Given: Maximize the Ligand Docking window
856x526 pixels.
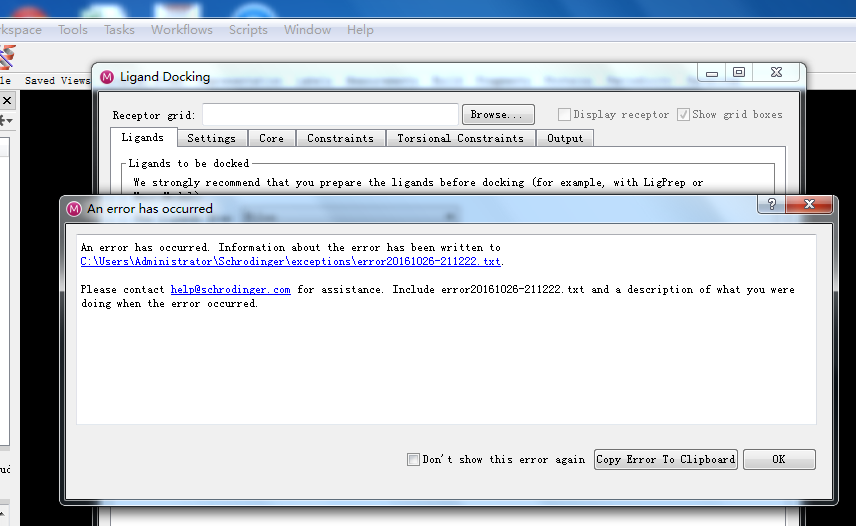Looking at the screenshot, I should 739,73.
